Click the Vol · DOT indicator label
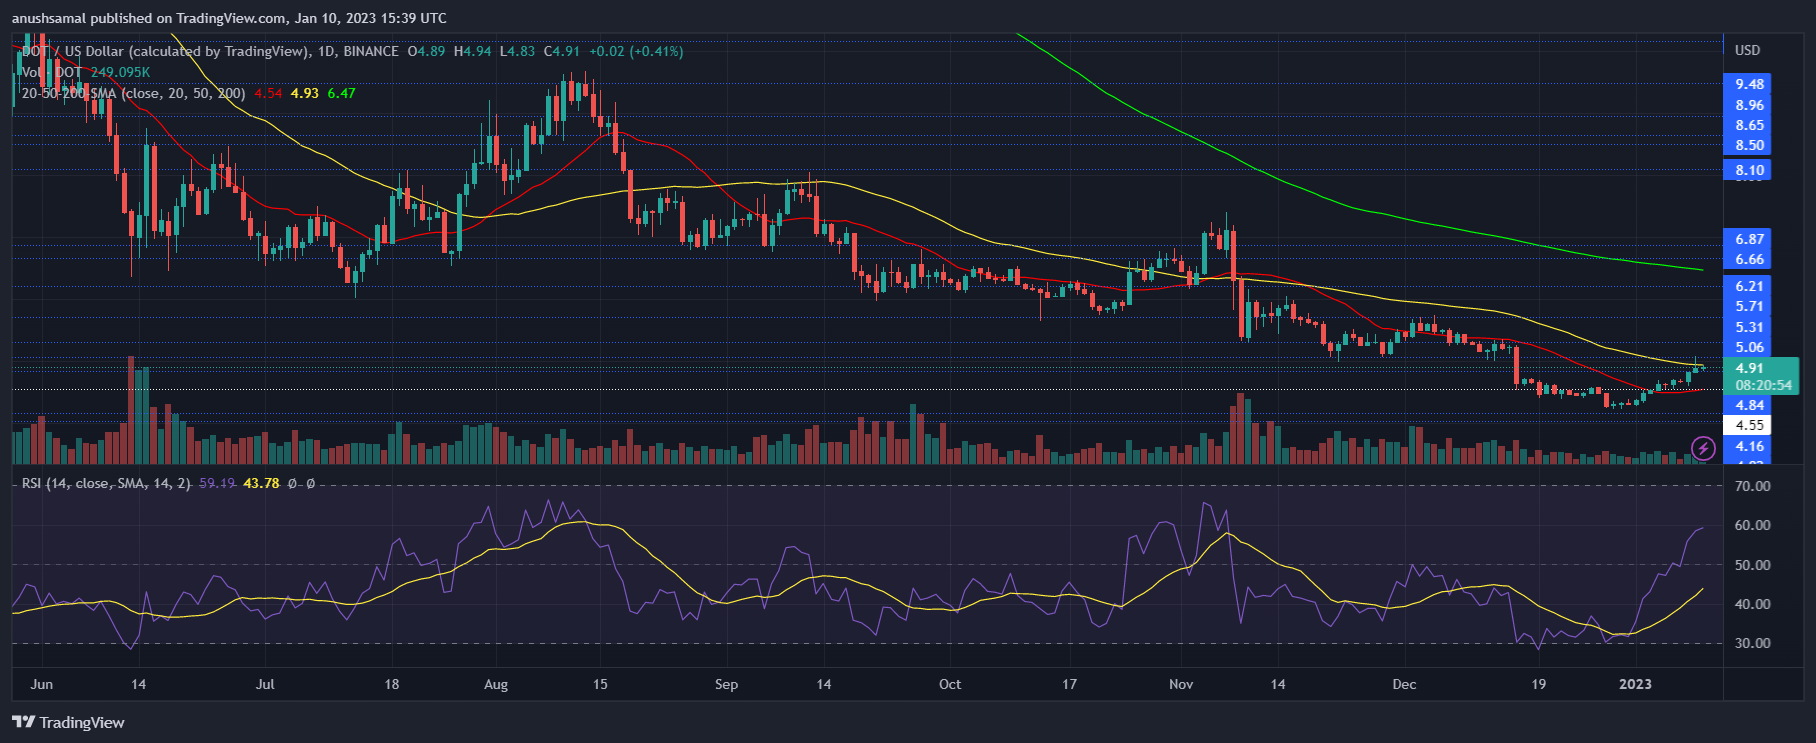Screen dimensions: 1816x743 tap(52, 72)
